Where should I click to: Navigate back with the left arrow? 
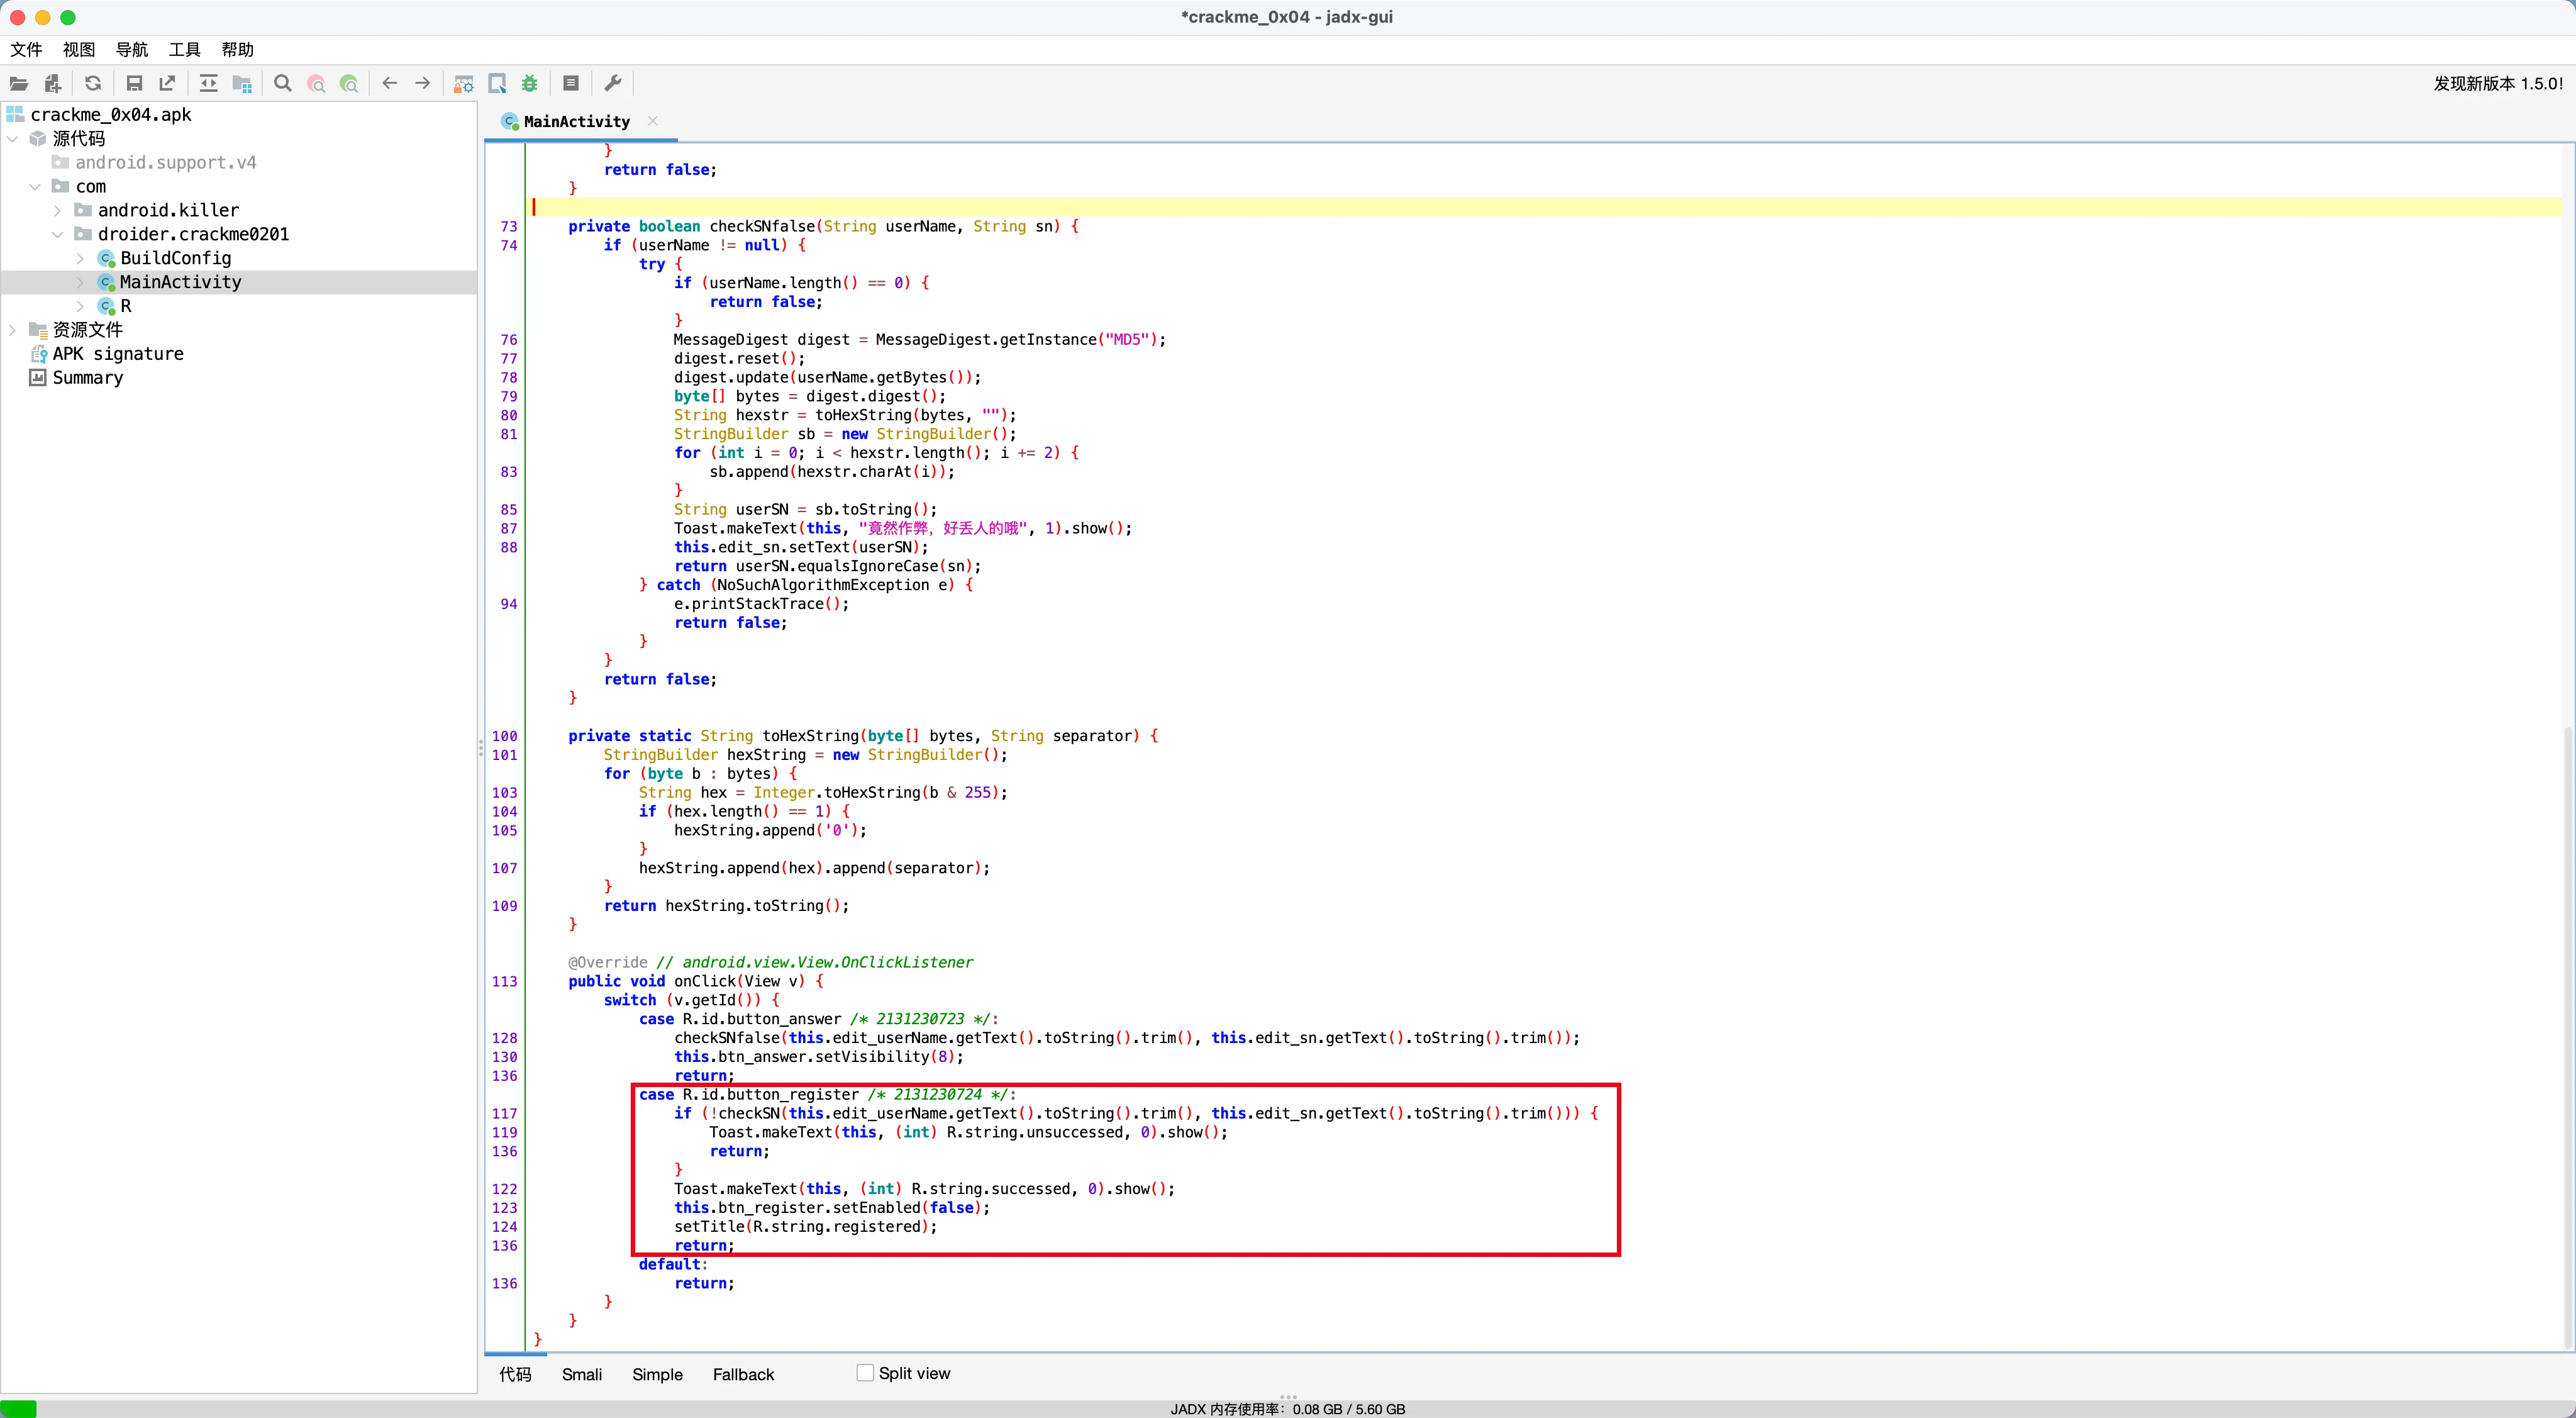[x=390, y=84]
